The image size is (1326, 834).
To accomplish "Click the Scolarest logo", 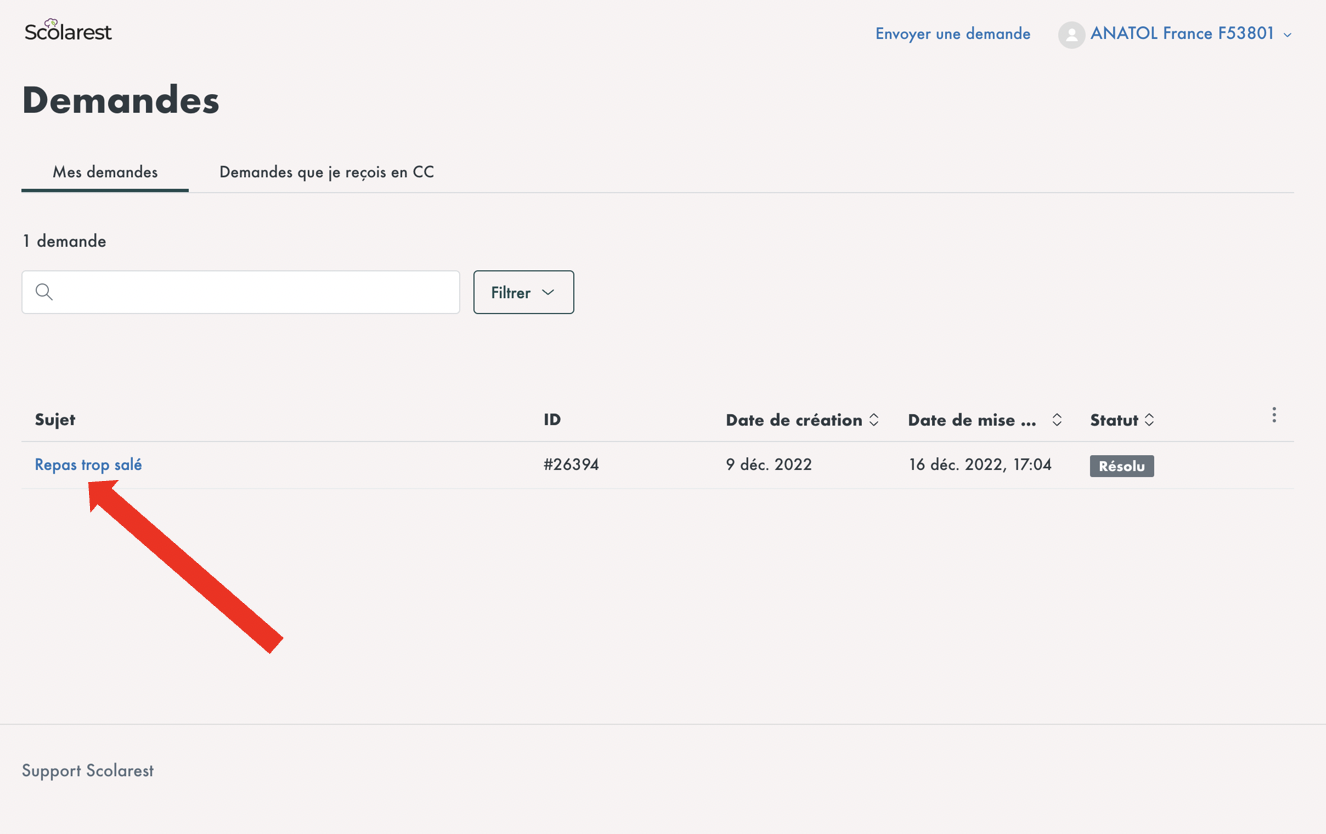I will click(68, 31).
